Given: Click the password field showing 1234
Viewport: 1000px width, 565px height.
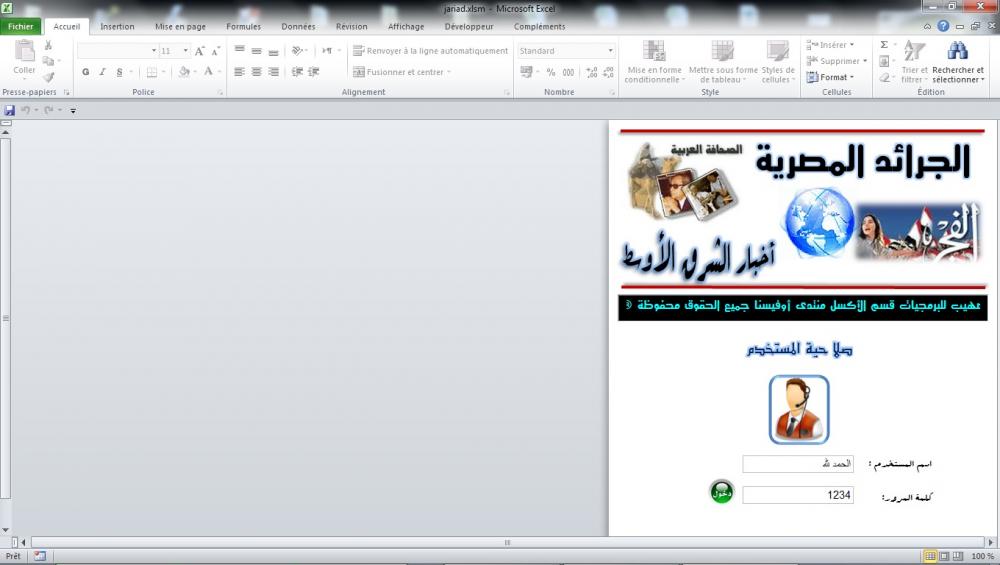Looking at the screenshot, I should pyautogui.click(x=798, y=495).
